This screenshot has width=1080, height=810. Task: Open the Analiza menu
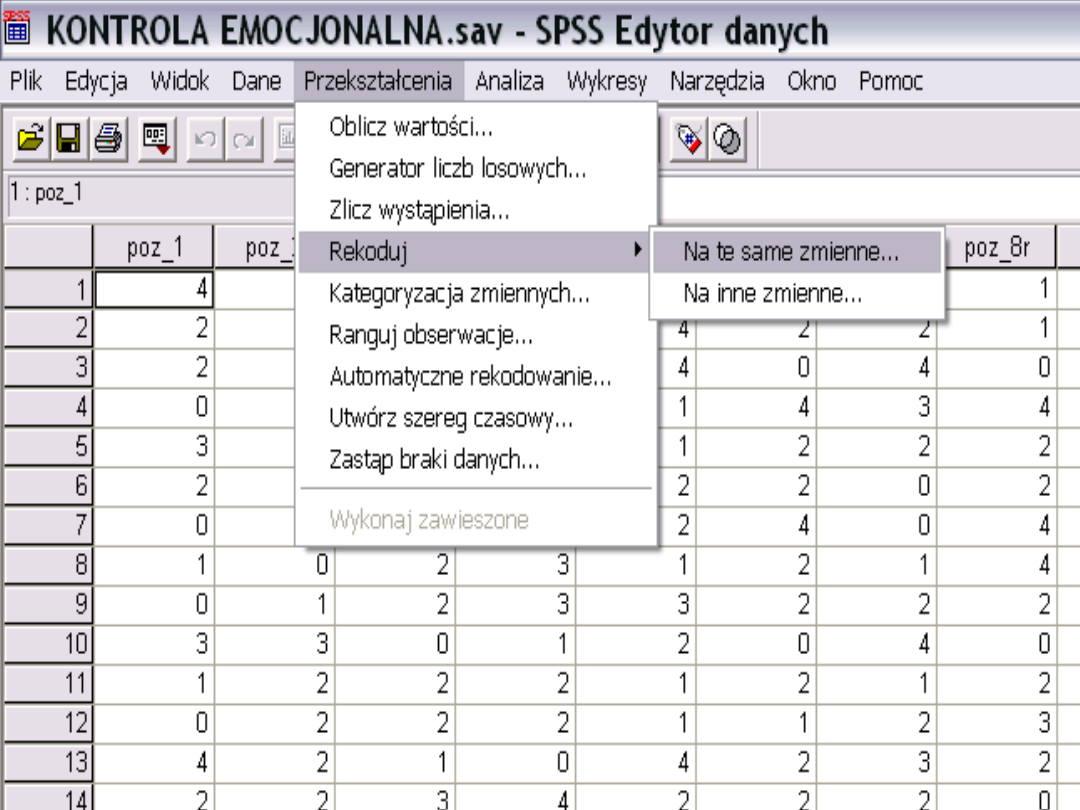point(509,81)
